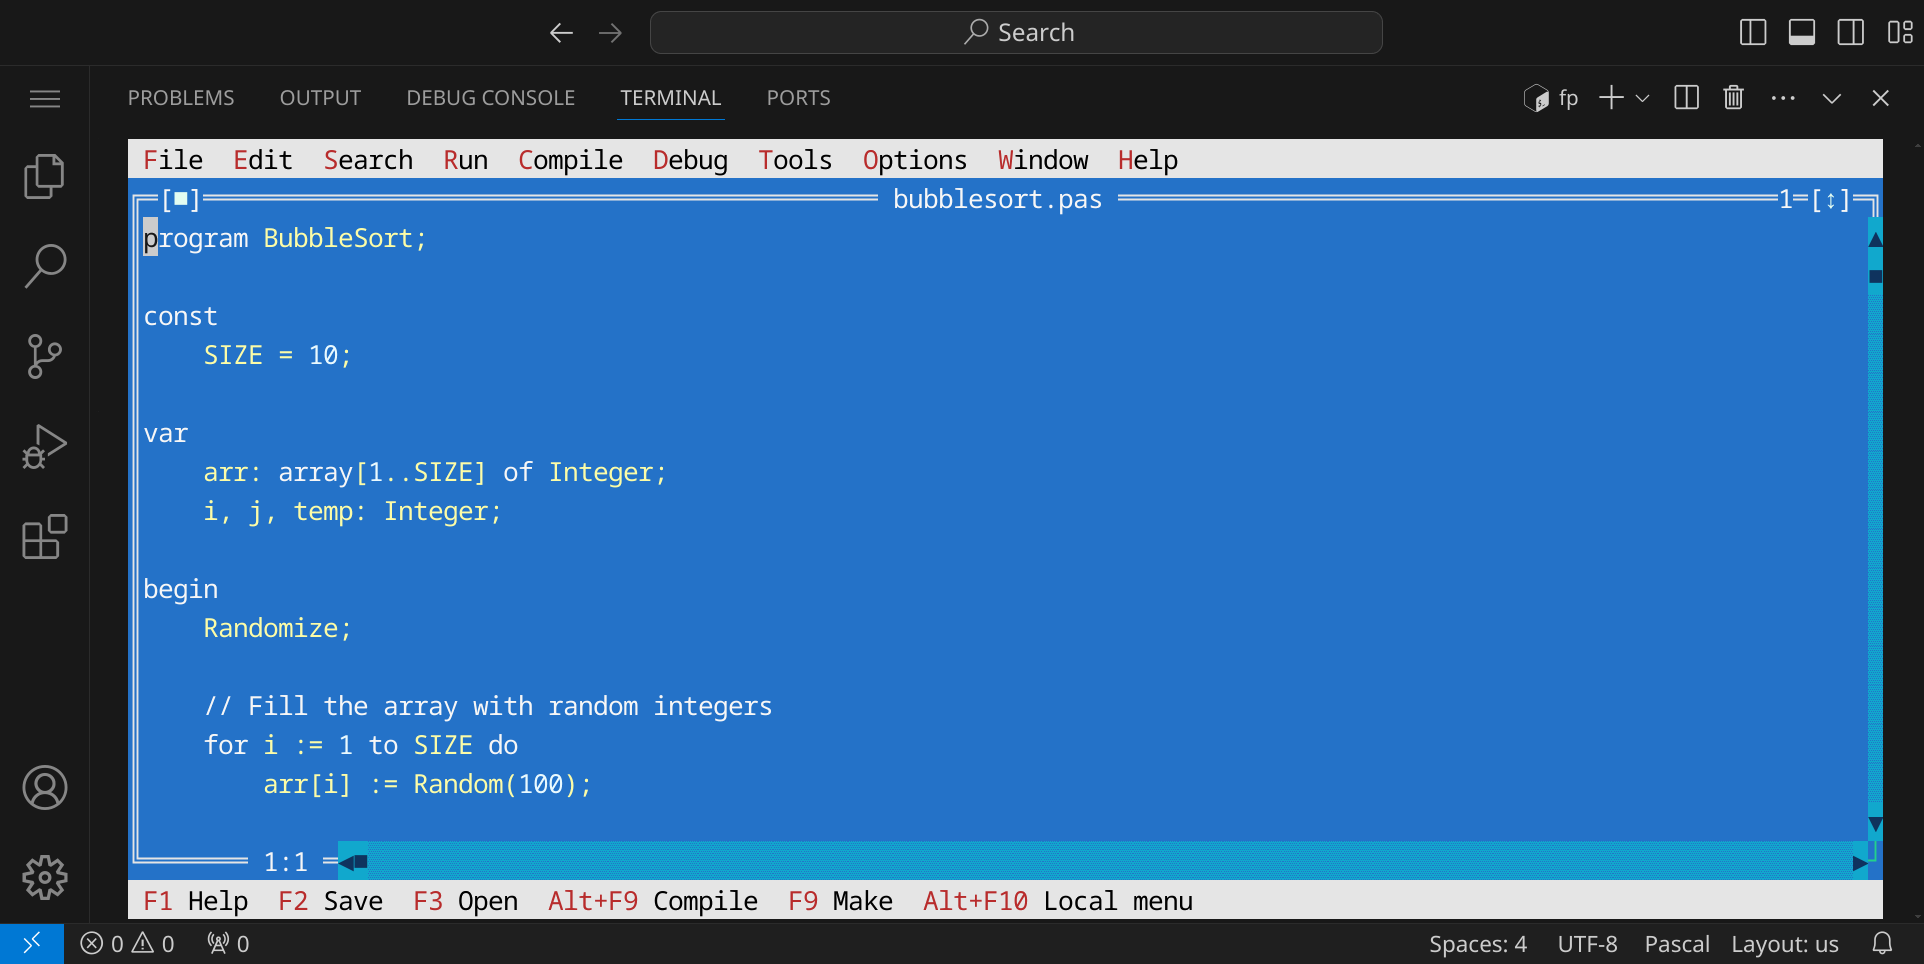Toggle the bottom panel visibility
The image size is (1924, 964).
click(x=1802, y=33)
